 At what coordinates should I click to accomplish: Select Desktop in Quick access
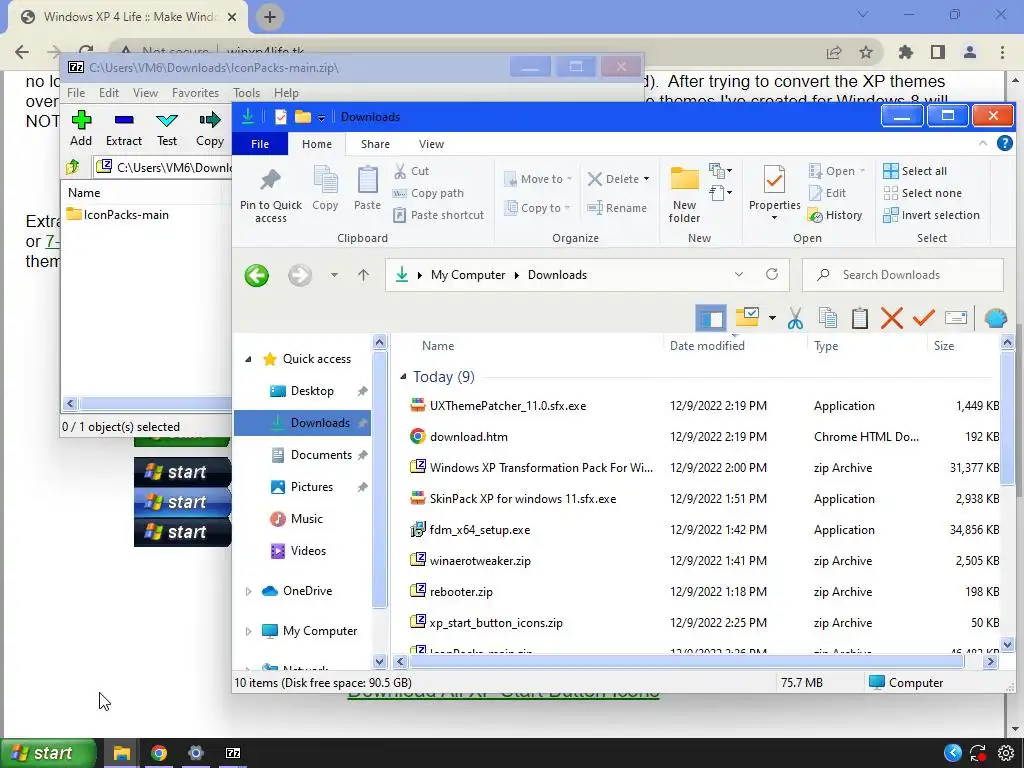pos(312,391)
